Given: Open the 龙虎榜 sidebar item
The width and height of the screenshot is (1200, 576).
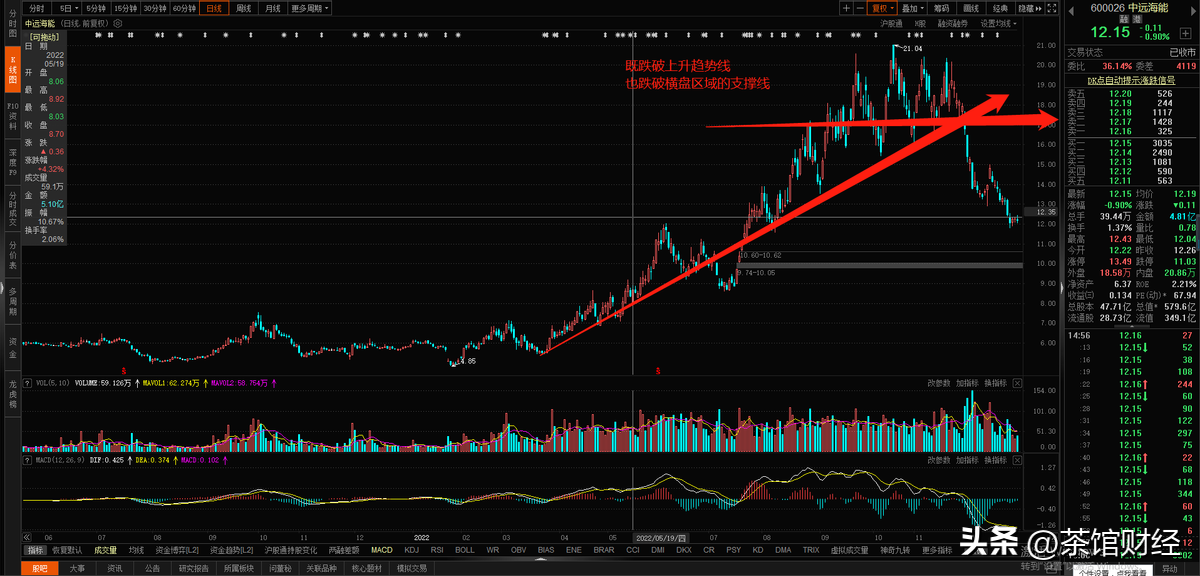Looking at the screenshot, I should (x=12, y=392).
